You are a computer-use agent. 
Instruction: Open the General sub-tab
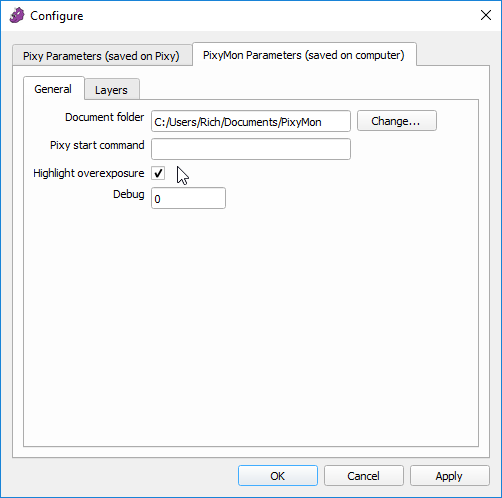tap(53, 89)
